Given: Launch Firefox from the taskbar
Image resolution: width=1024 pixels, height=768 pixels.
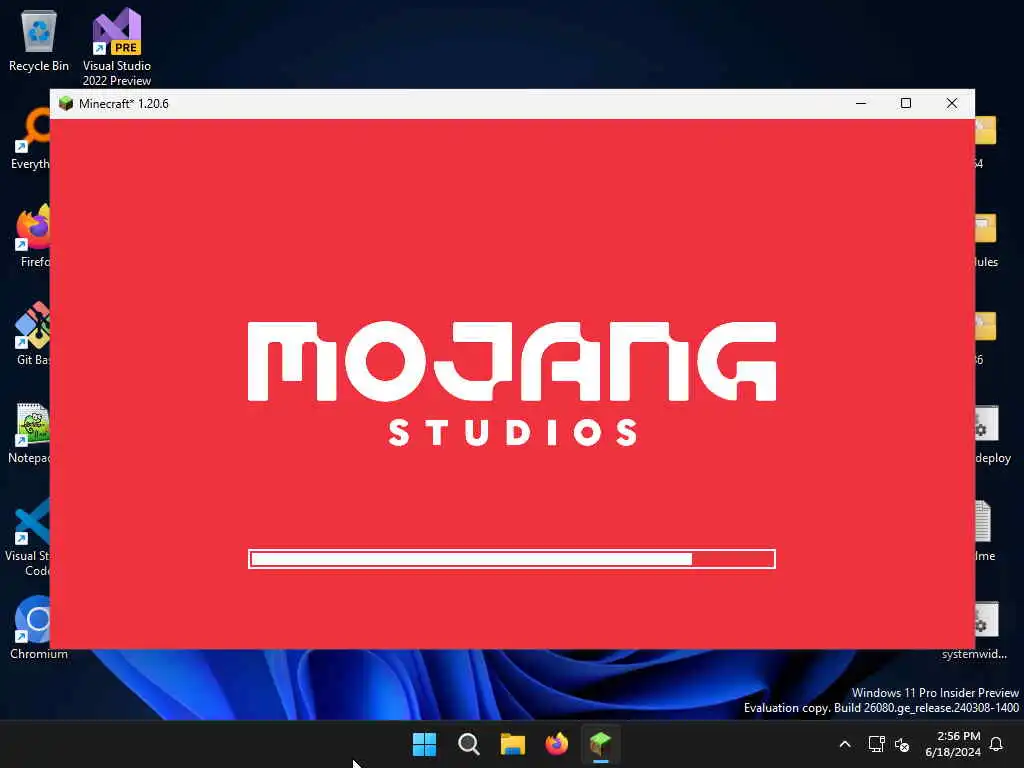Looking at the screenshot, I should 556,744.
